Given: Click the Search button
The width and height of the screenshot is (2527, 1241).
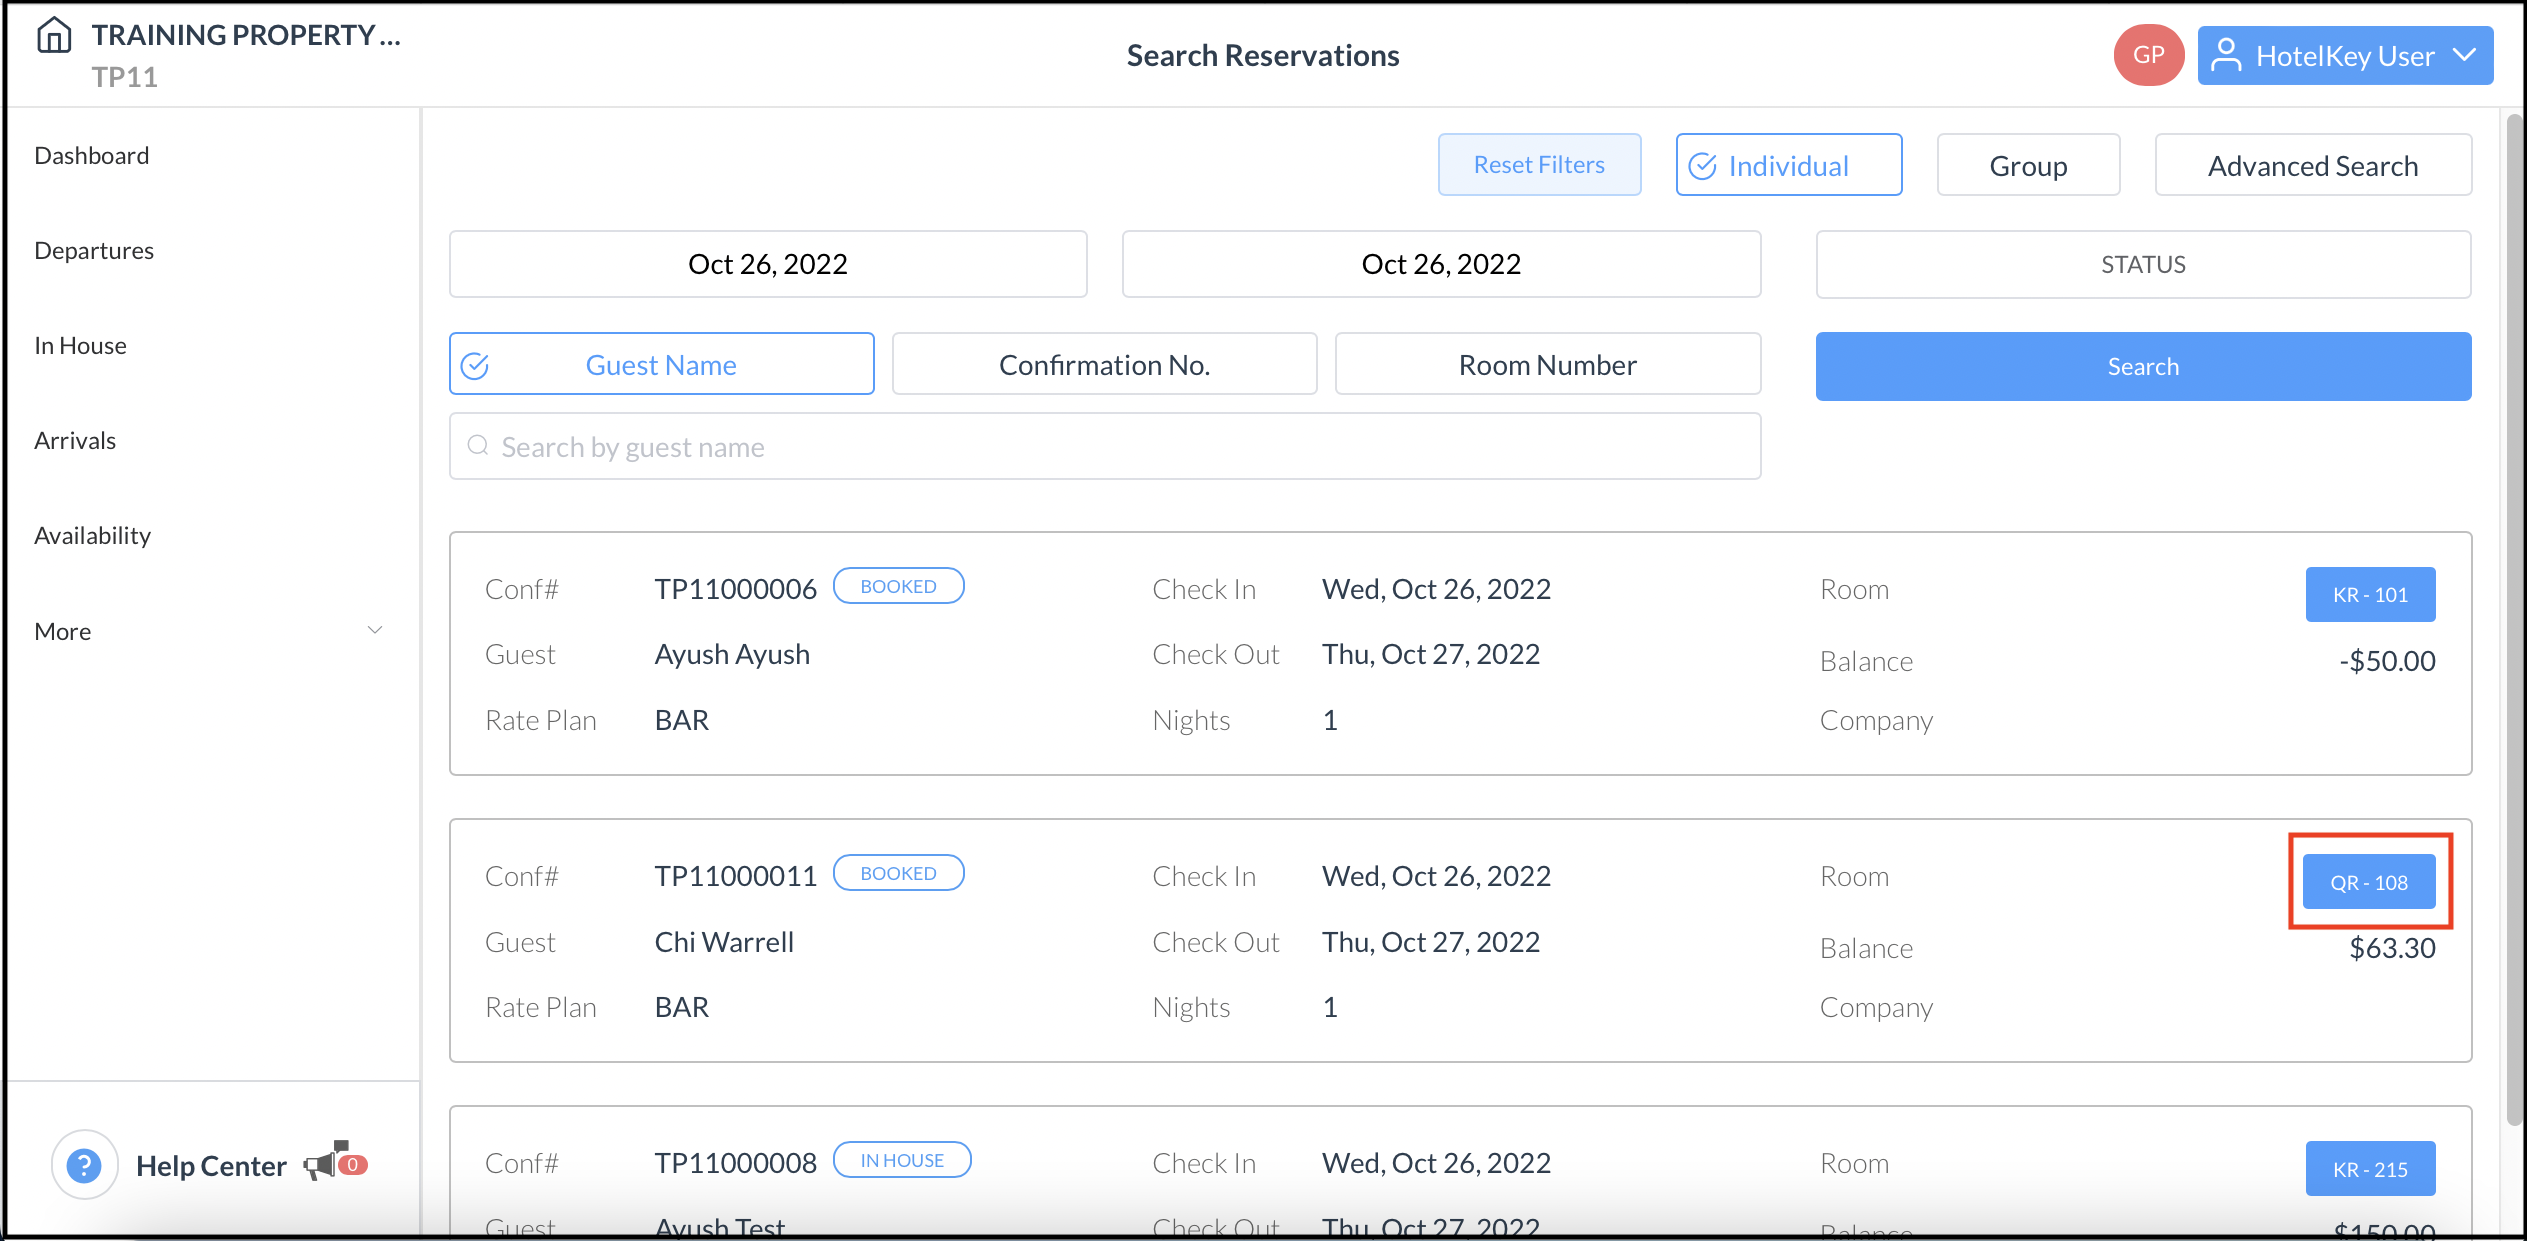Looking at the screenshot, I should click(2142, 366).
